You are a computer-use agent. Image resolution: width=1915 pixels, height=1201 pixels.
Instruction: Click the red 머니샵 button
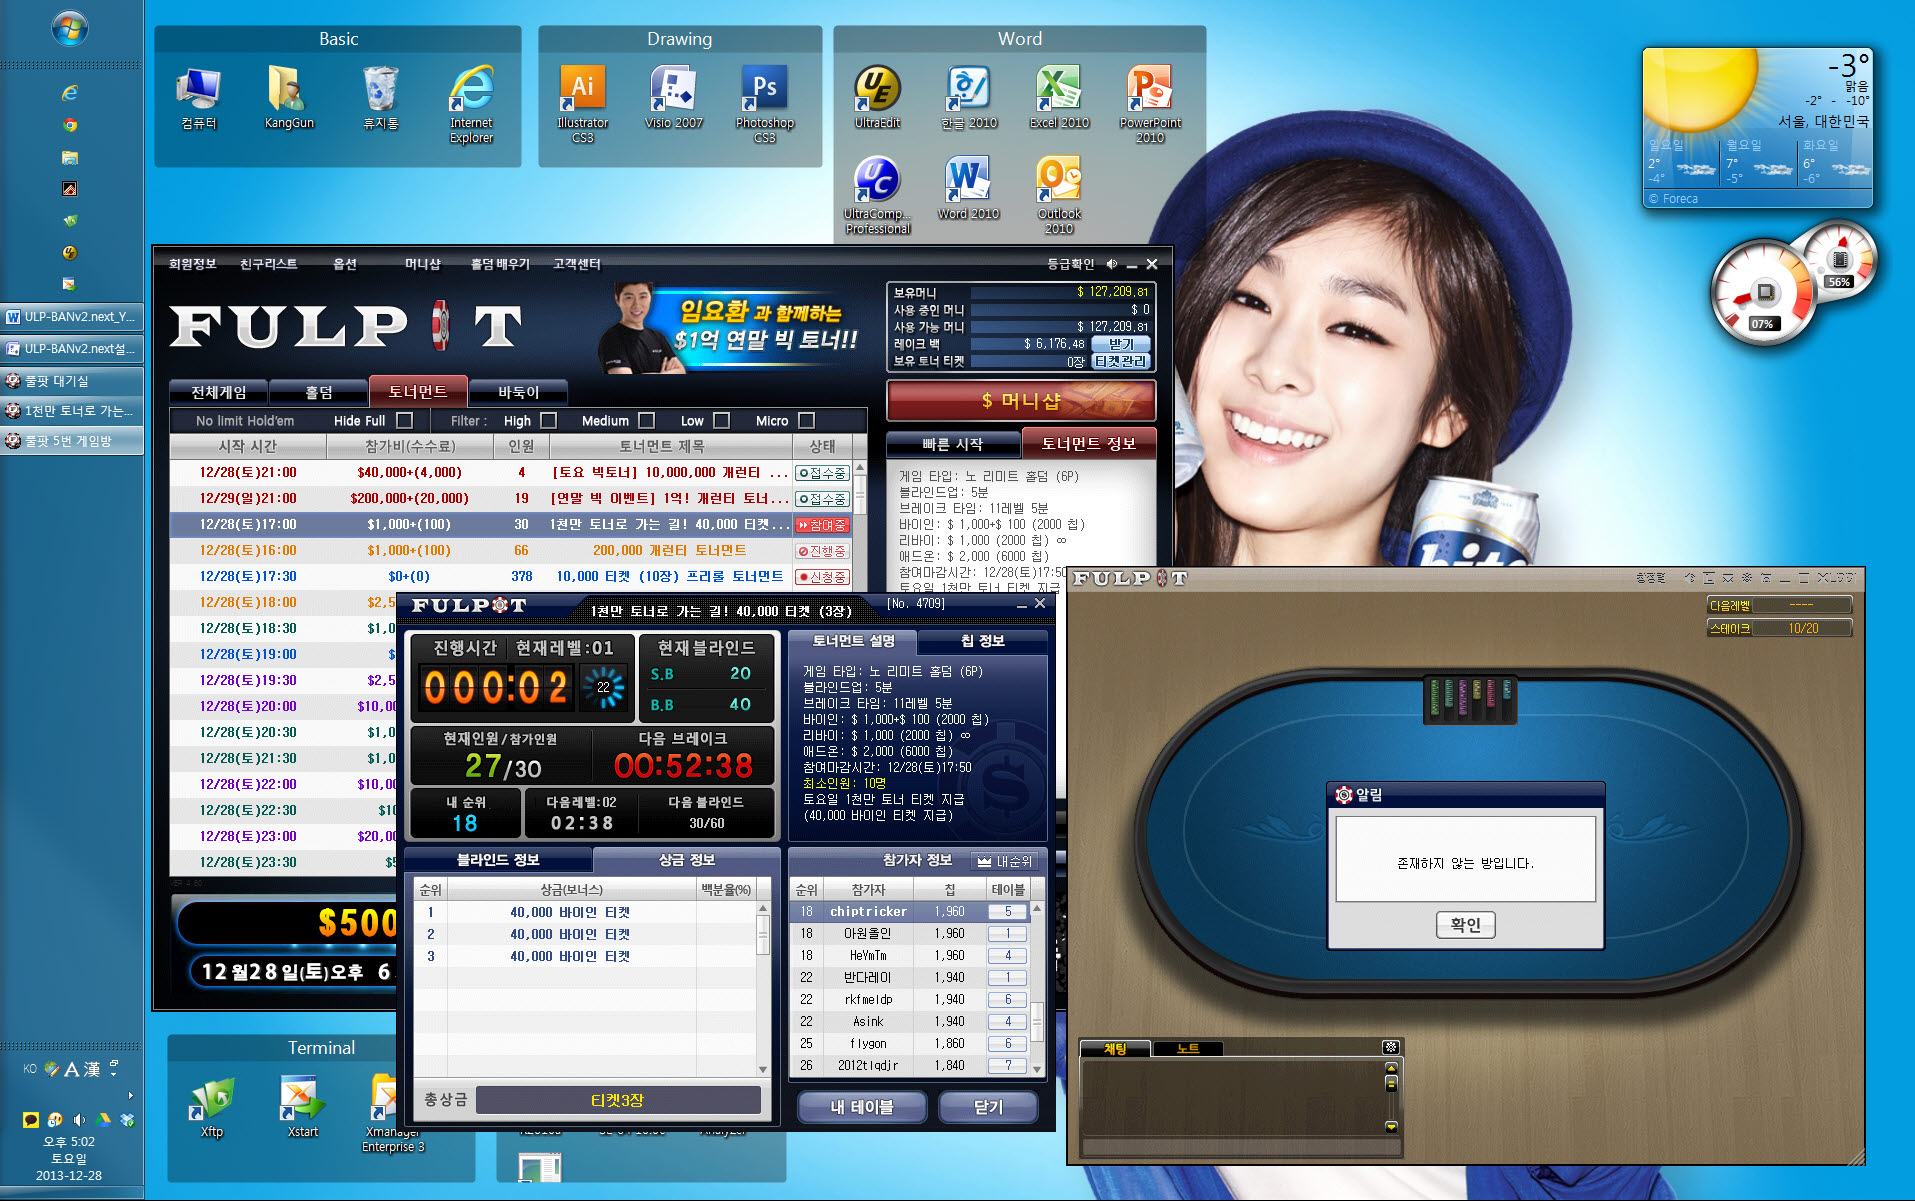(x=1021, y=401)
